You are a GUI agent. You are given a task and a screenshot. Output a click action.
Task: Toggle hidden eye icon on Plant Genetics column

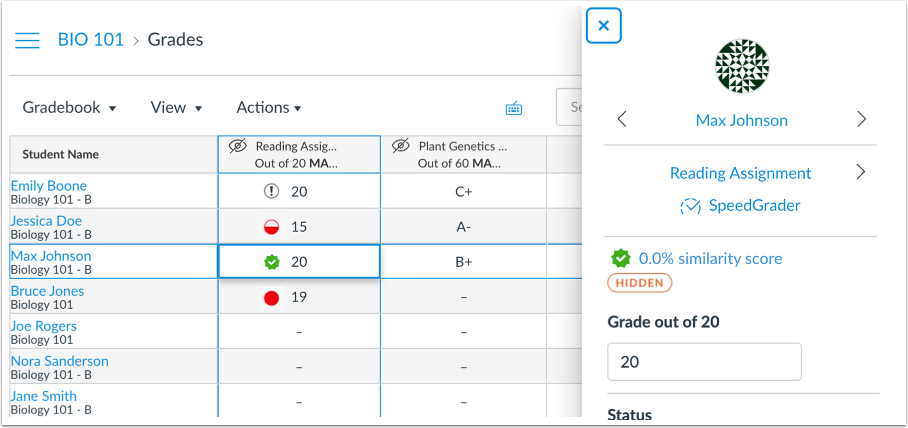click(400, 146)
